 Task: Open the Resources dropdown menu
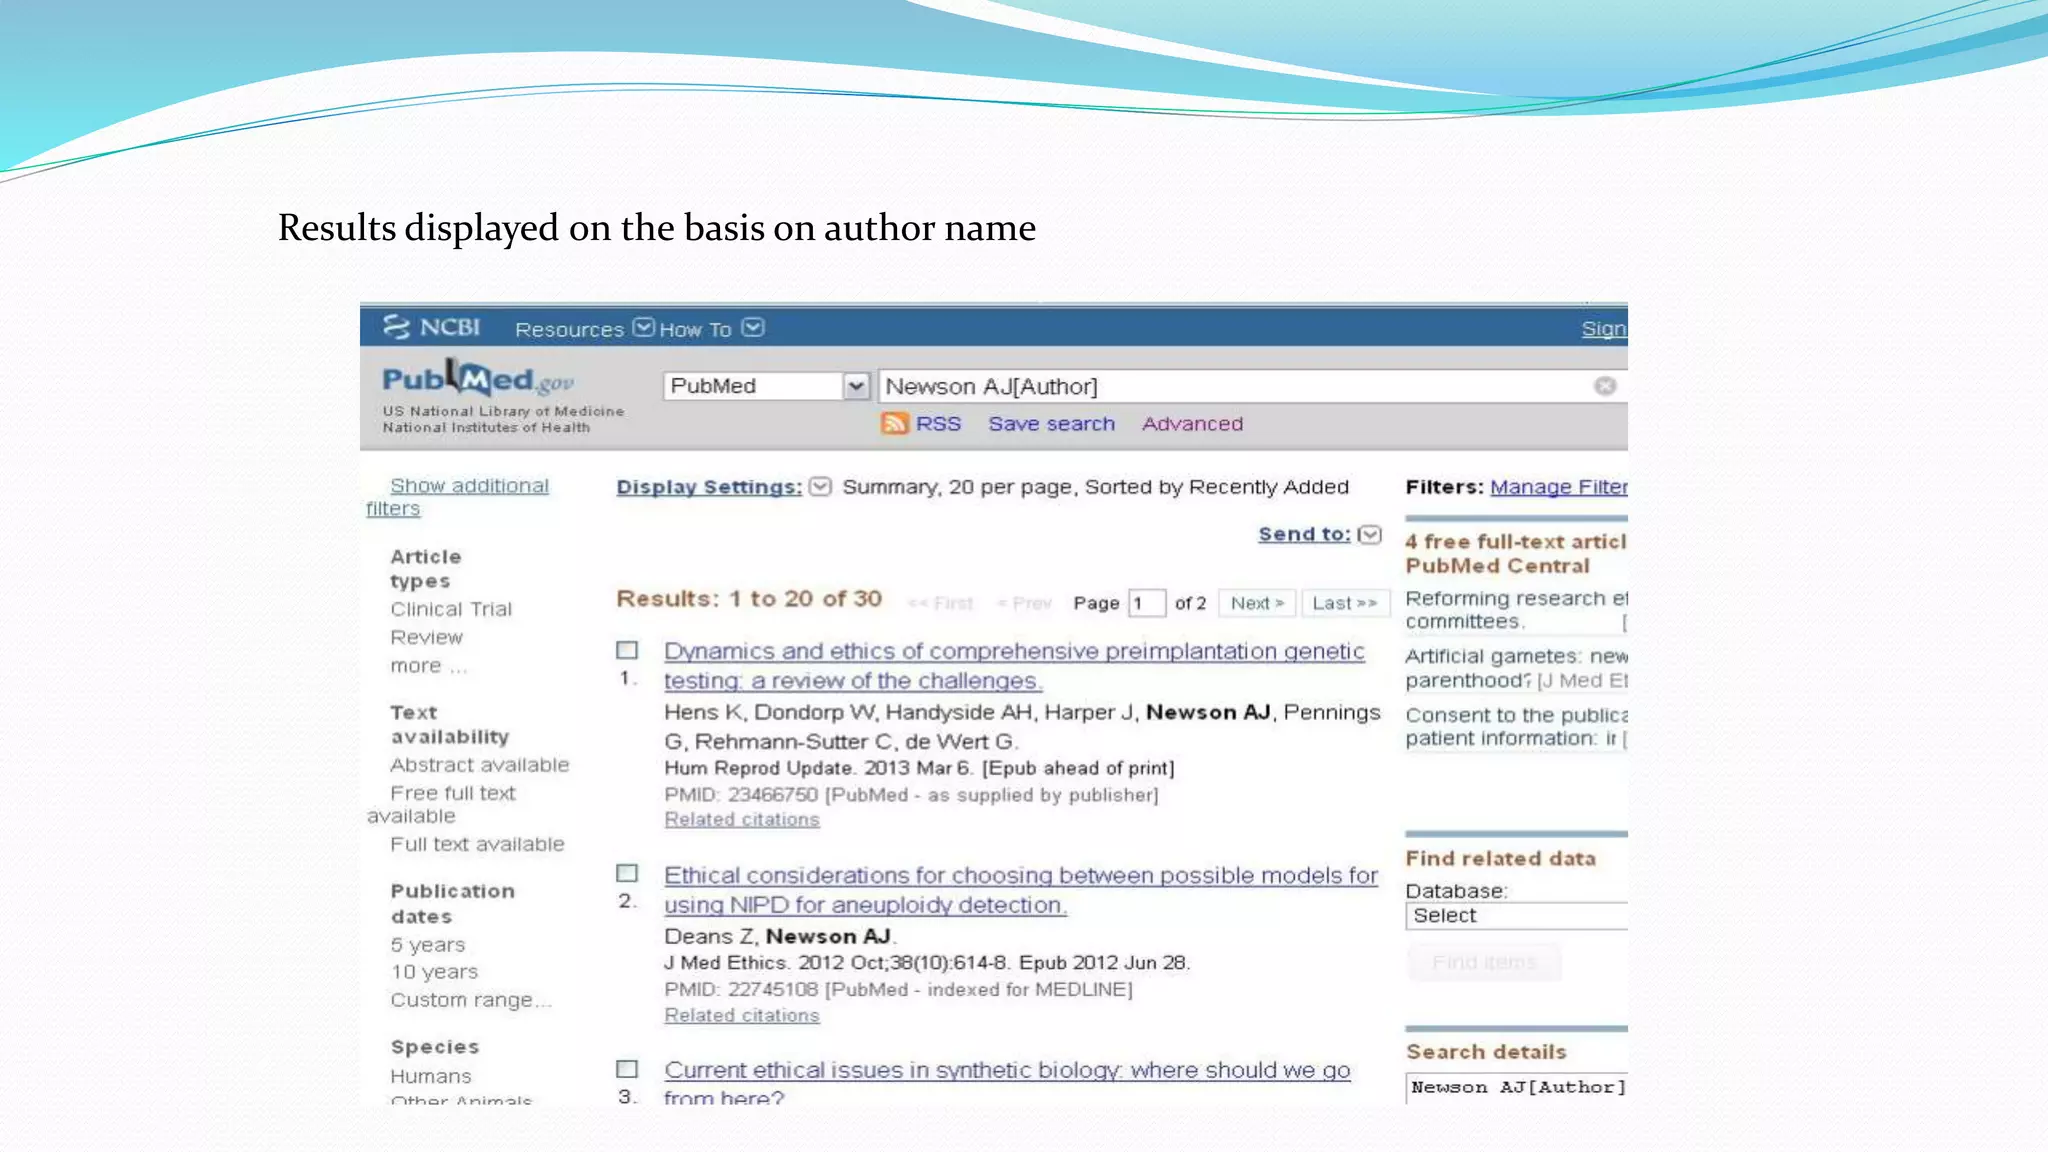584,329
